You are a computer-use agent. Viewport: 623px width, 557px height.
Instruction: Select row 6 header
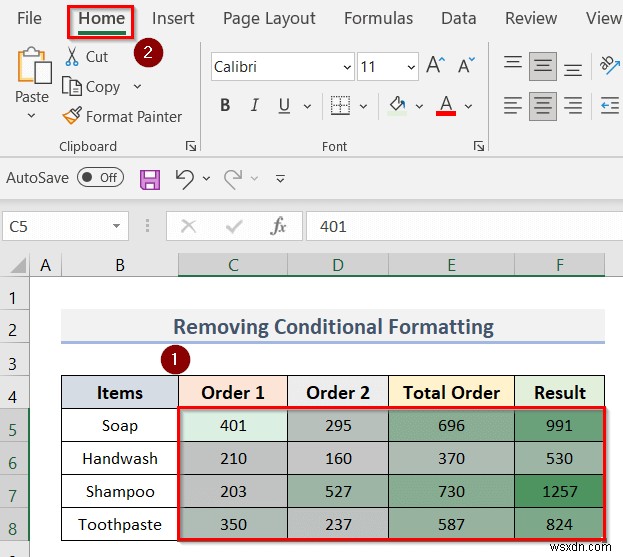pos(14,458)
